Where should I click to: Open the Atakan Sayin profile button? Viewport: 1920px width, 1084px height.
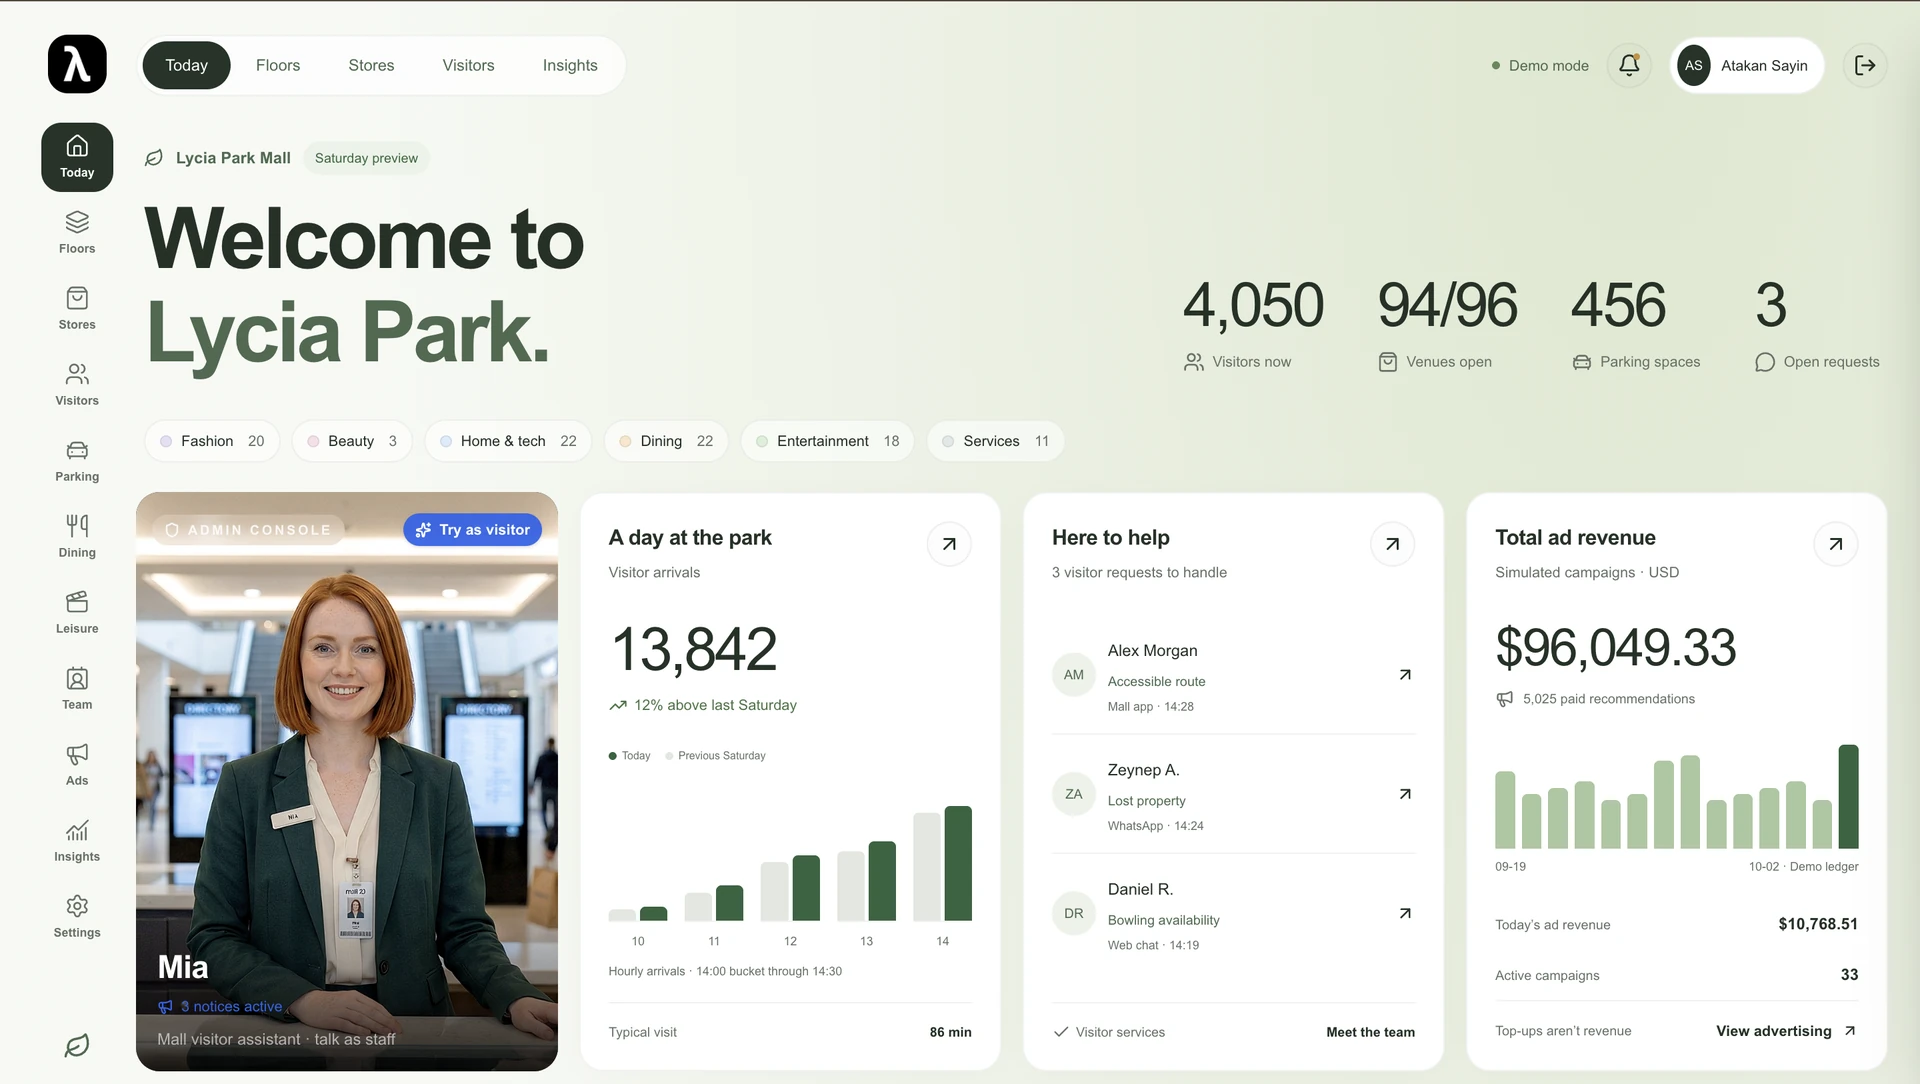[1746, 65]
